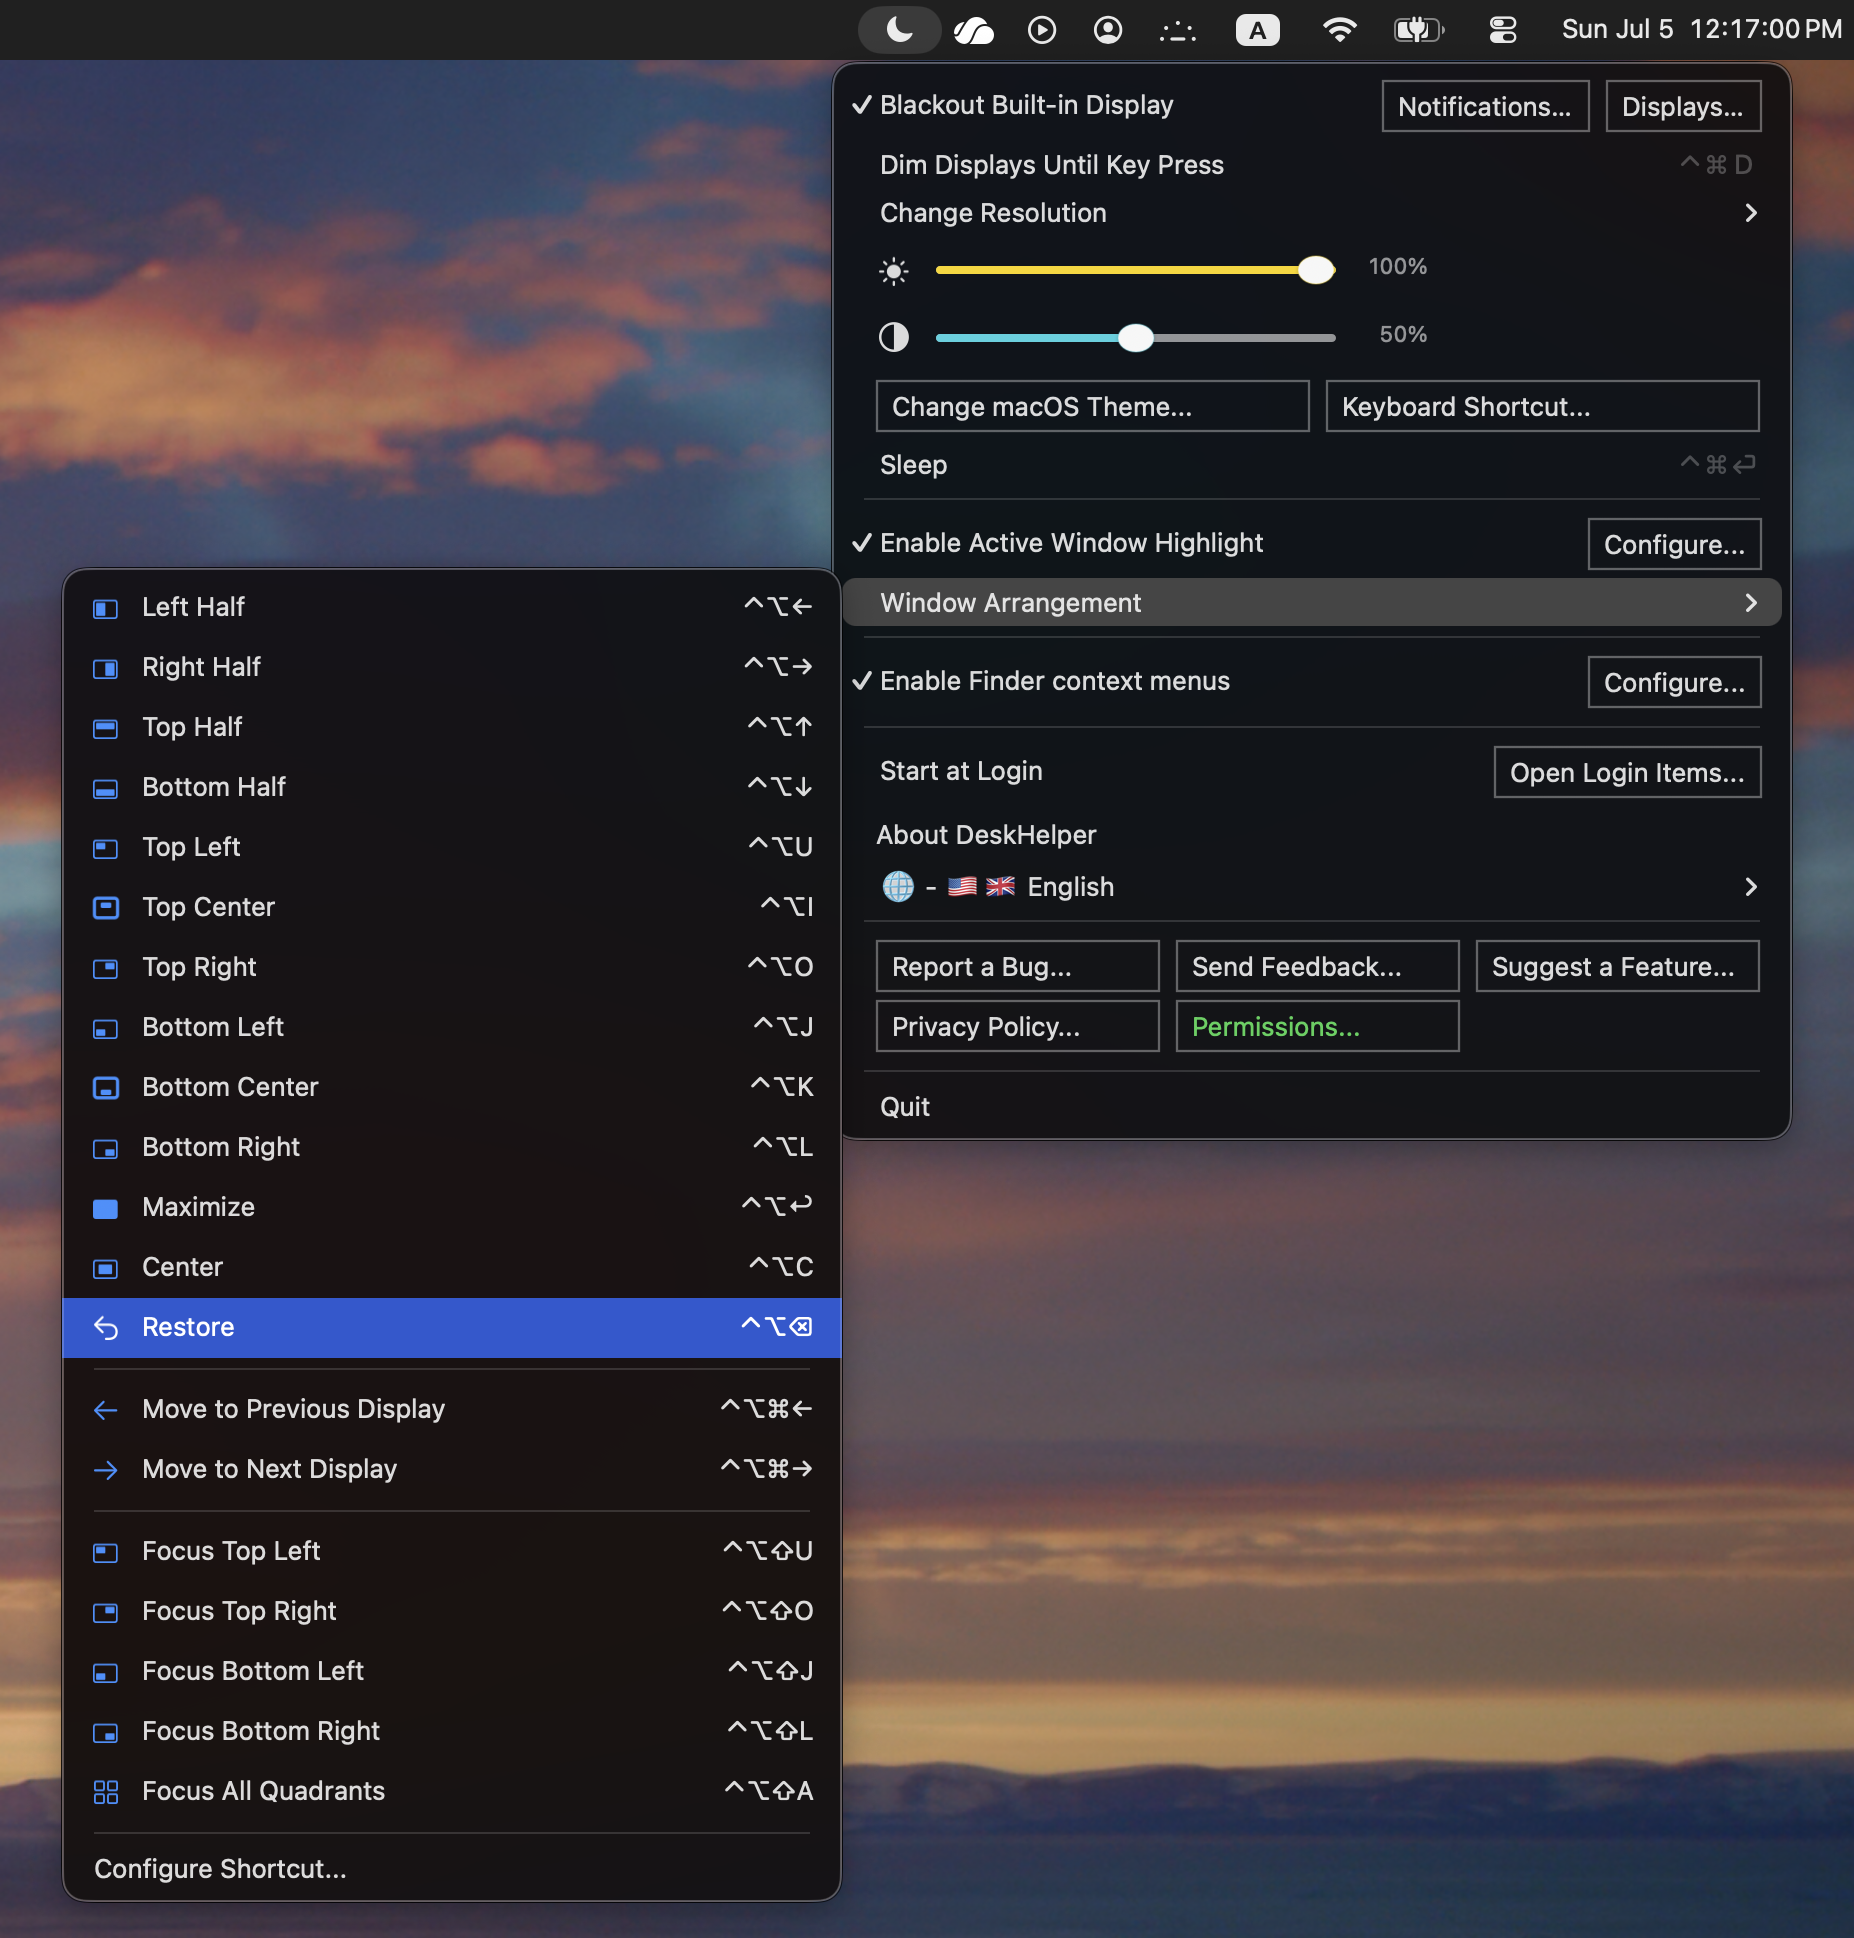1854x1938 pixels.
Task: Choose Configure Shortcut… in the submenu
Action: click(220, 1869)
